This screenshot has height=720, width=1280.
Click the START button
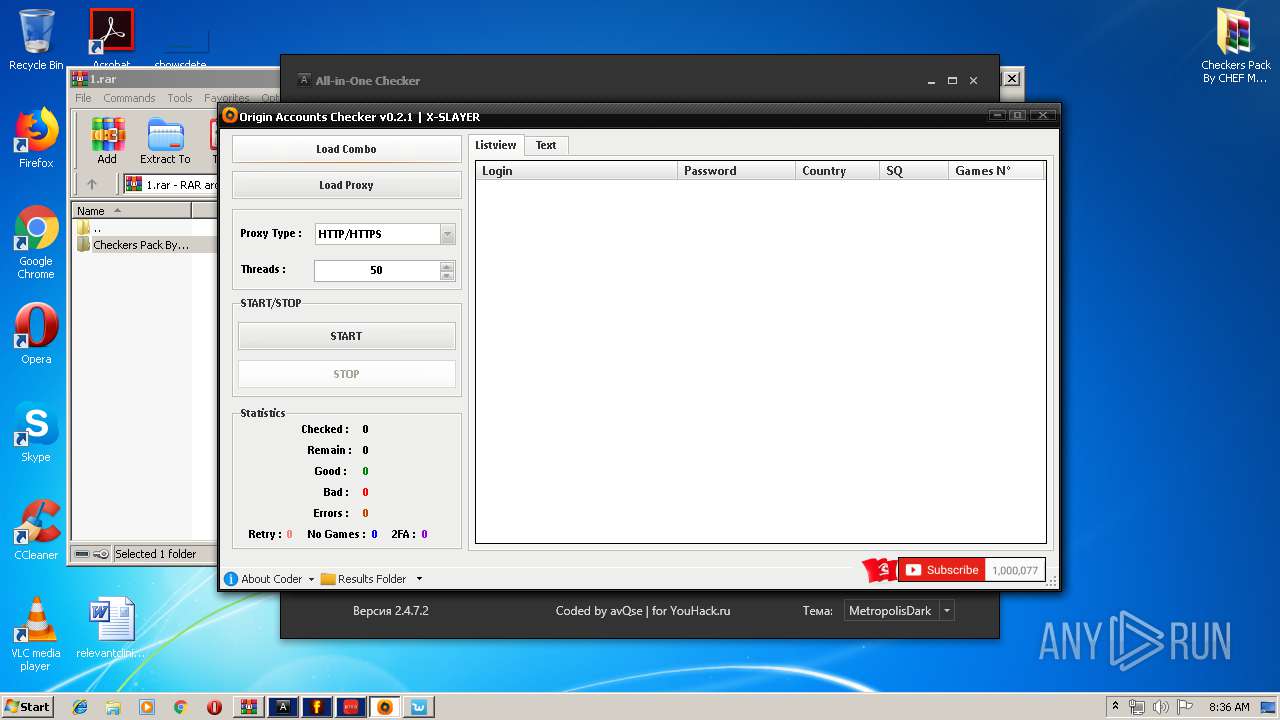[x=346, y=336]
